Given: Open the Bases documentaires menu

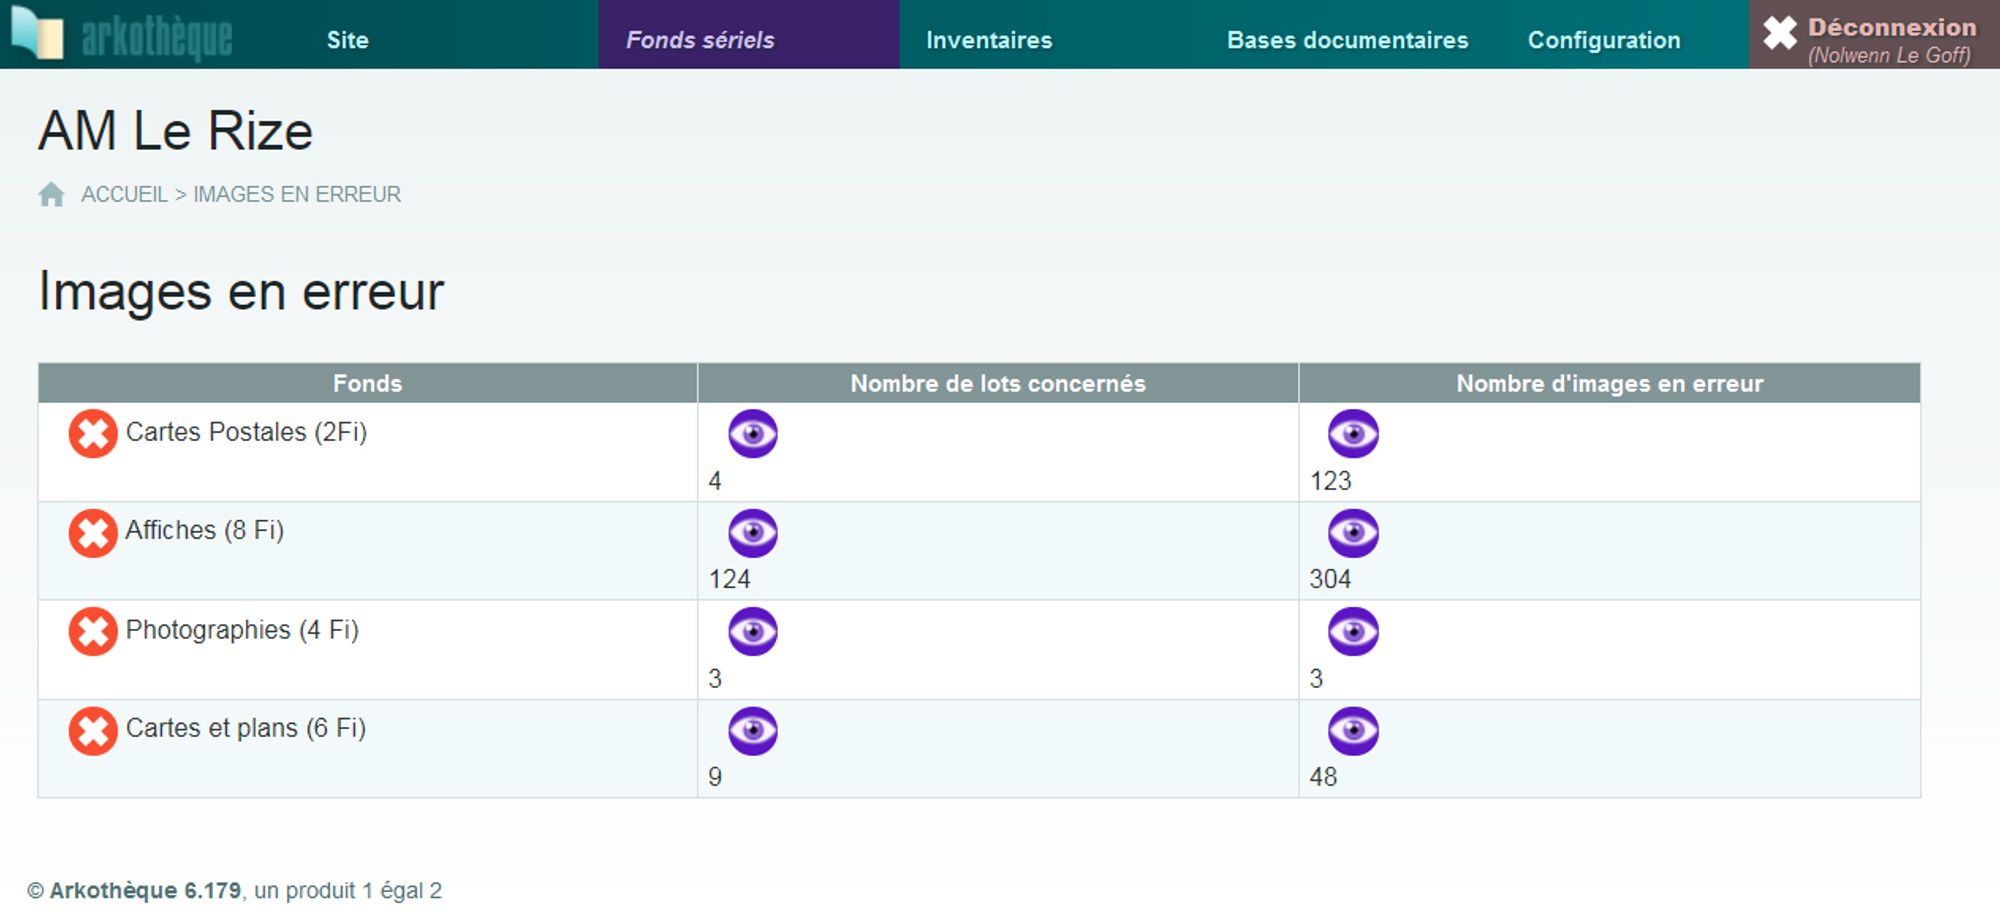Looking at the screenshot, I should tap(1347, 40).
